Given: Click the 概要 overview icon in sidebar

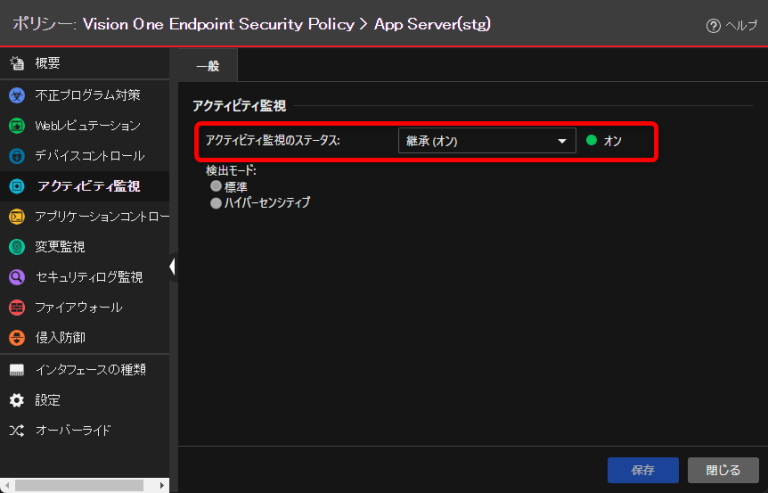Looking at the screenshot, I should pyautogui.click(x=17, y=63).
